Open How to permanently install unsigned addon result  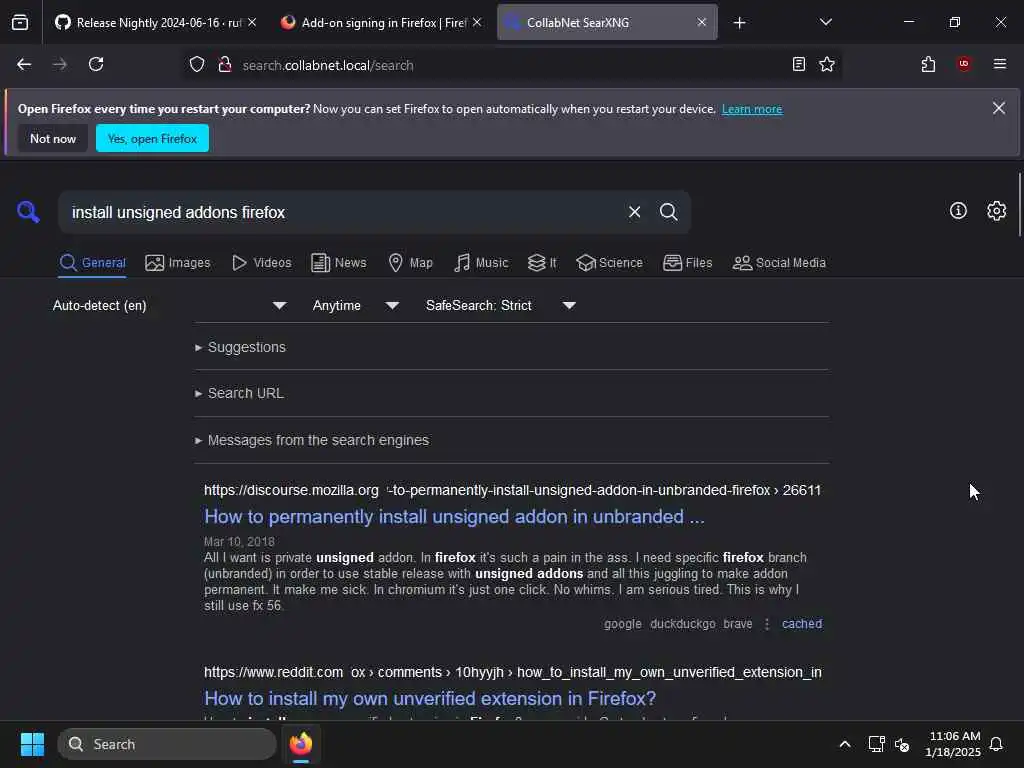455,517
